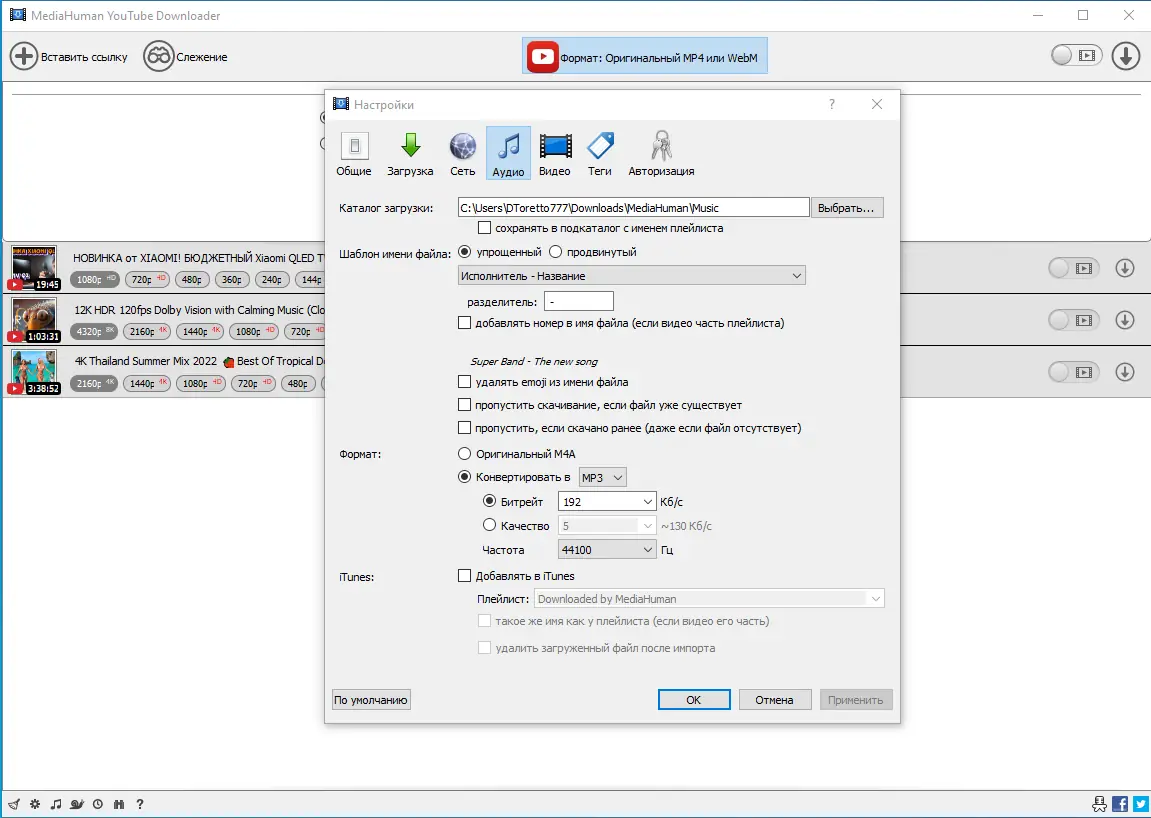Start all downloads with the top-right arrow
This screenshot has height=818, width=1151.
1125,56
